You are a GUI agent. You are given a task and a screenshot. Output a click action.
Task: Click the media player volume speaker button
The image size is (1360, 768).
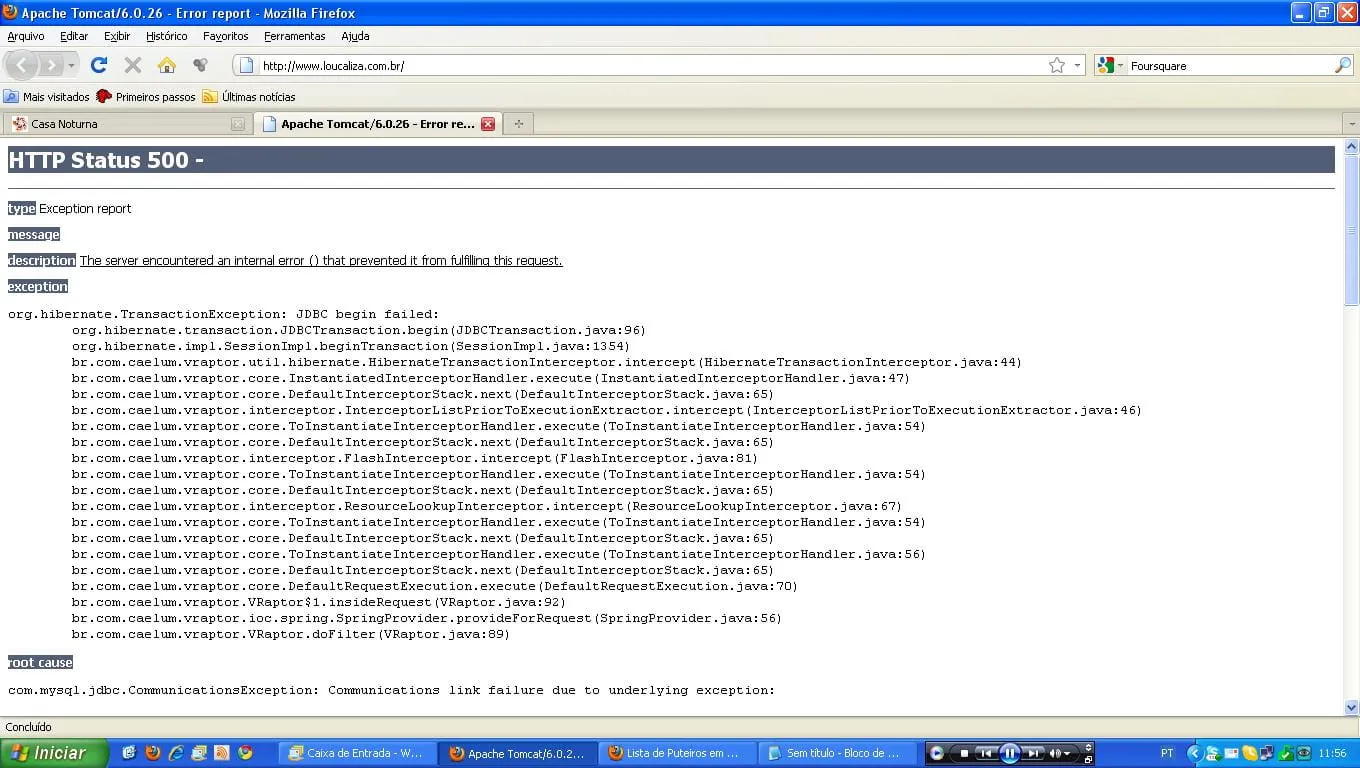click(x=1054, y=753)
